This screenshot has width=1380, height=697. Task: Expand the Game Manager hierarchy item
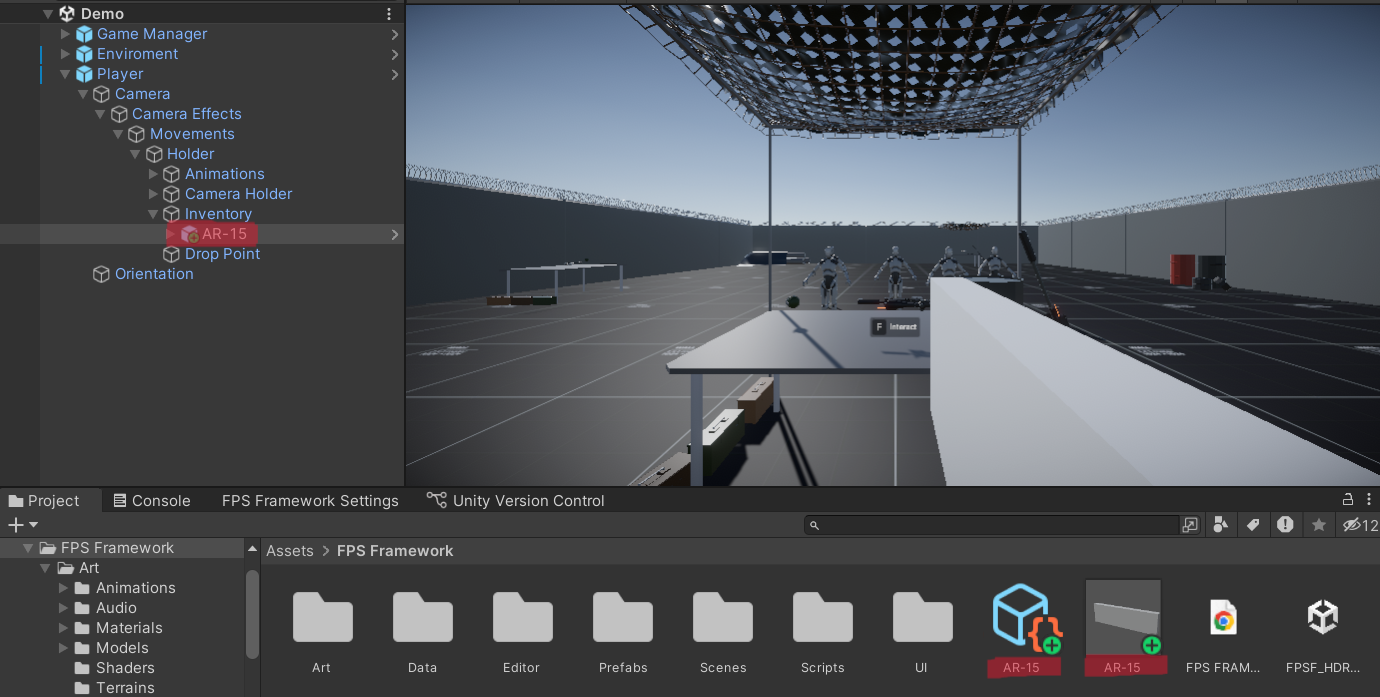tap(66, 34)
